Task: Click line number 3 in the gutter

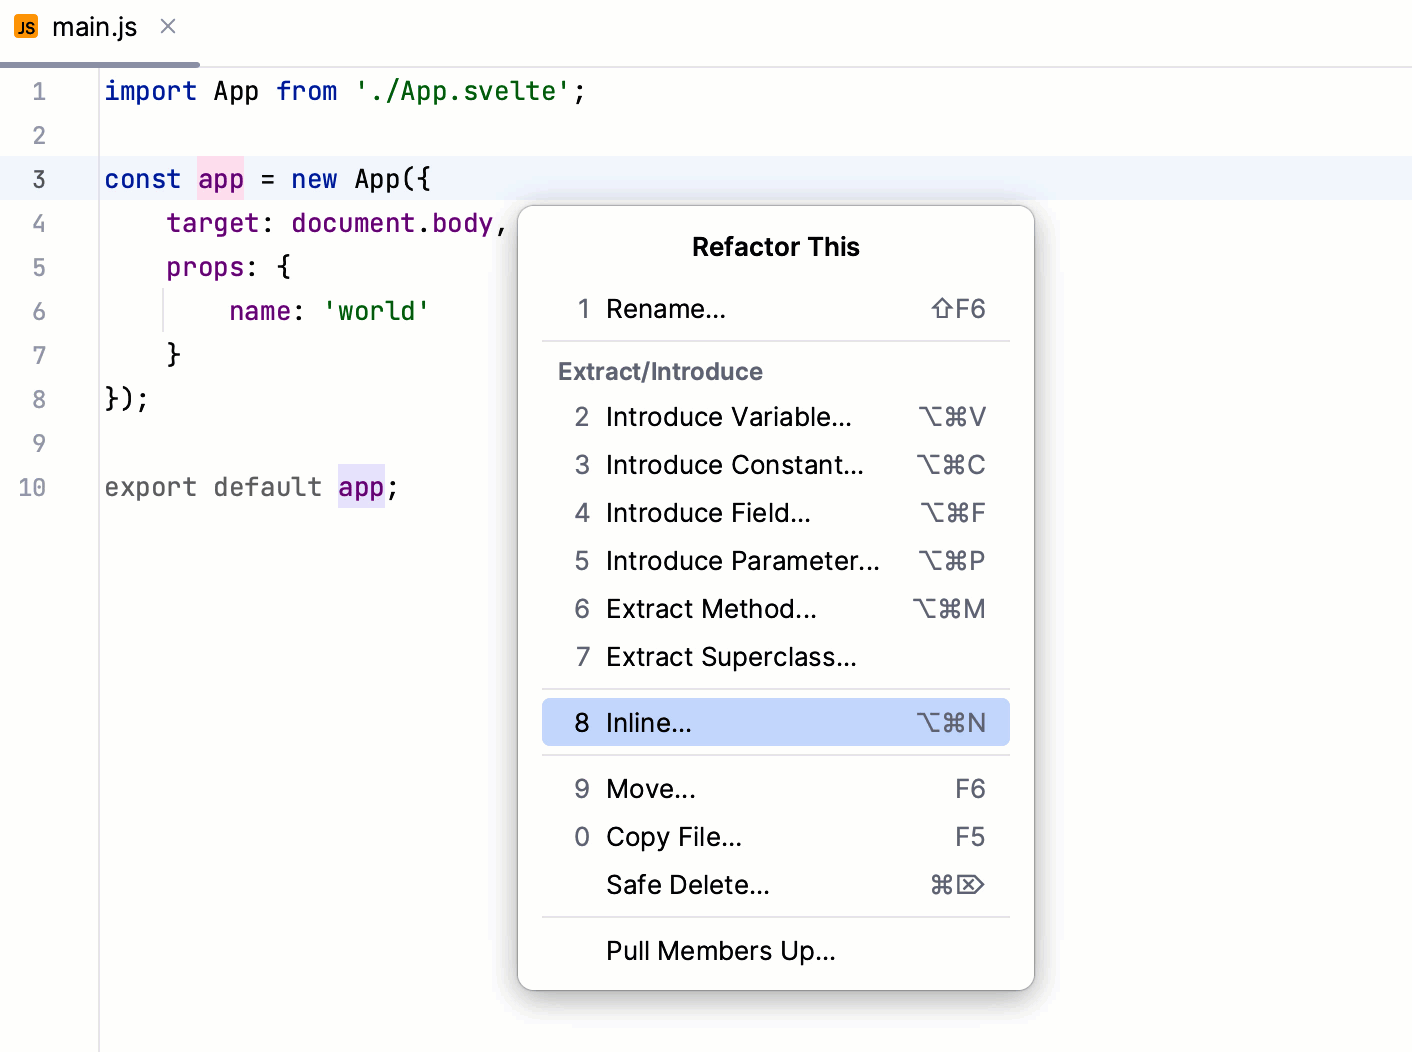Action: coord(39,179)
